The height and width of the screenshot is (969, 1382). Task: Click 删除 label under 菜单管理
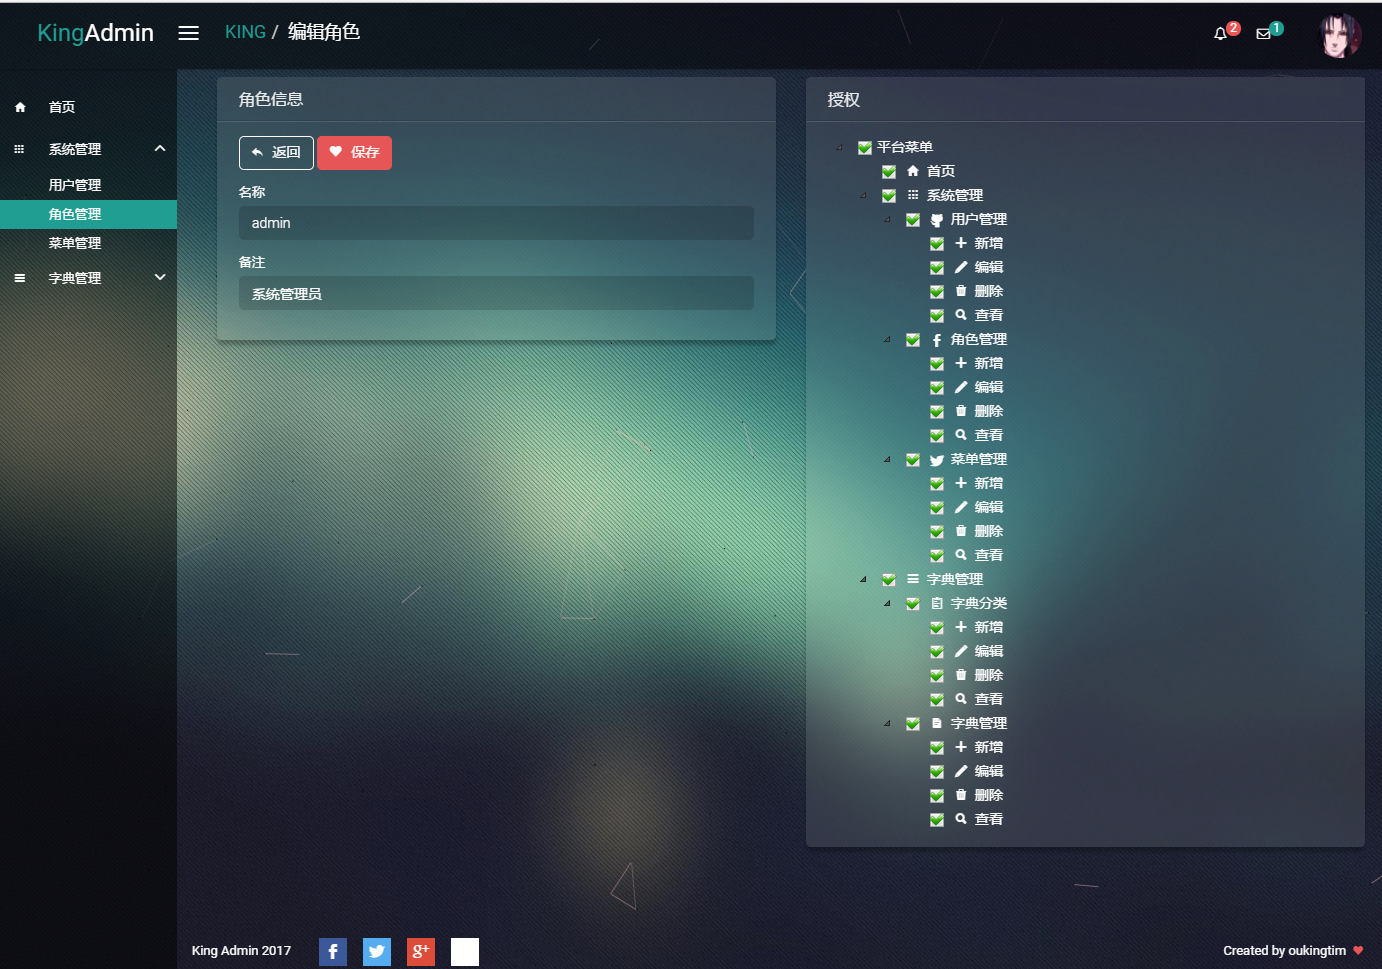click(989, 531)
